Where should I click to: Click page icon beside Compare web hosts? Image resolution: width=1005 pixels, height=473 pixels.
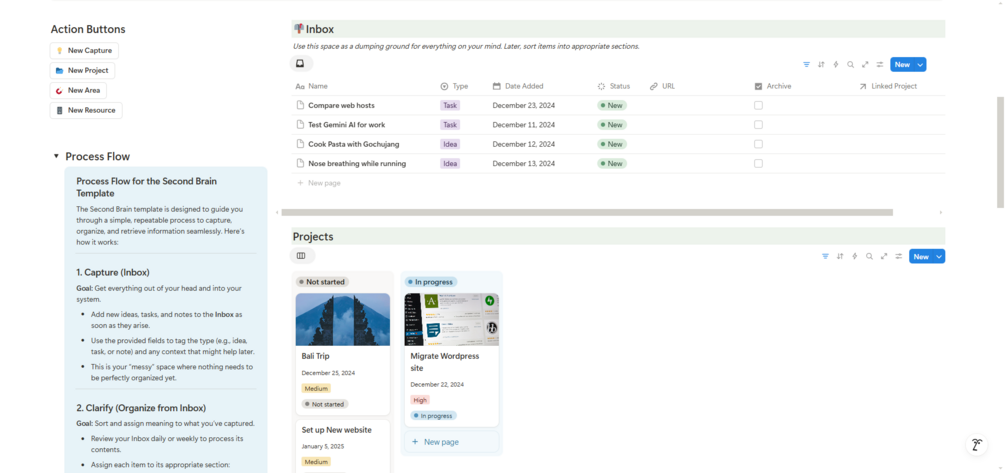point(300,105)
